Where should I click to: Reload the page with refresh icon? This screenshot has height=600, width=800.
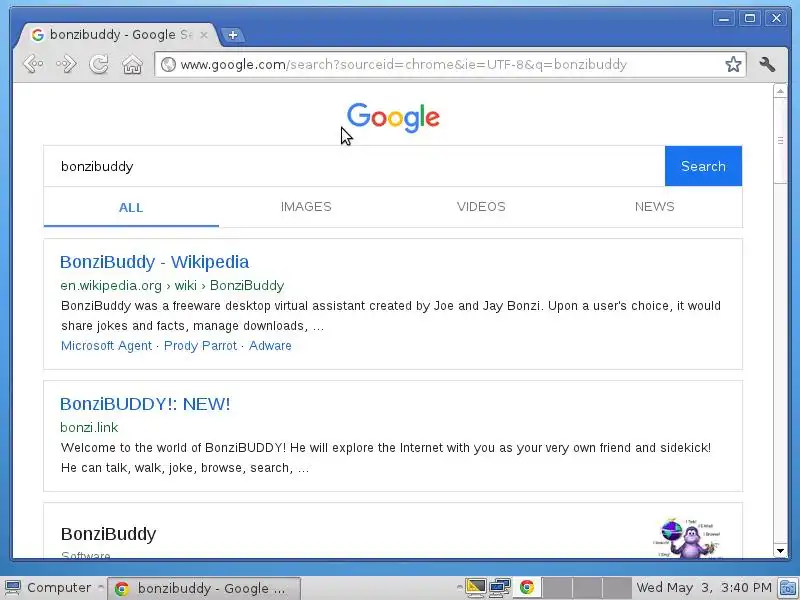pyautogui.click(x=99, y=64)
